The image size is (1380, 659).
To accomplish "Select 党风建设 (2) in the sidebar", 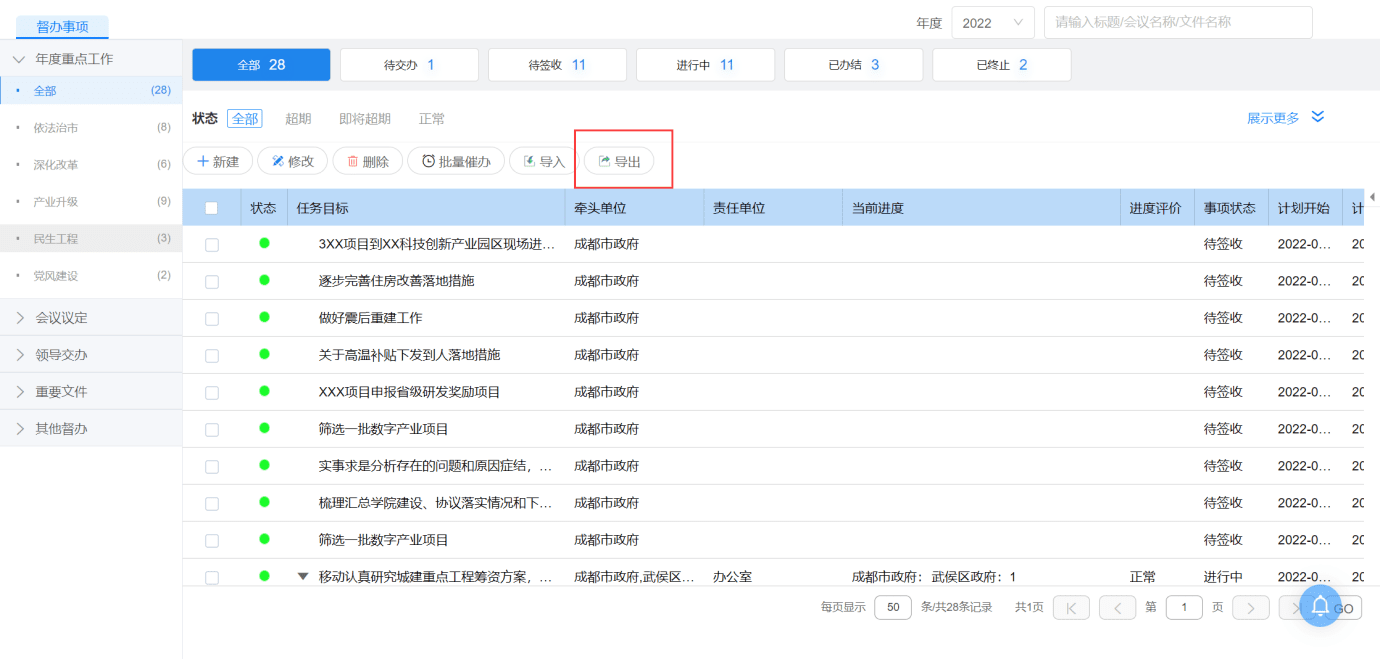I will tap(91, 275).
